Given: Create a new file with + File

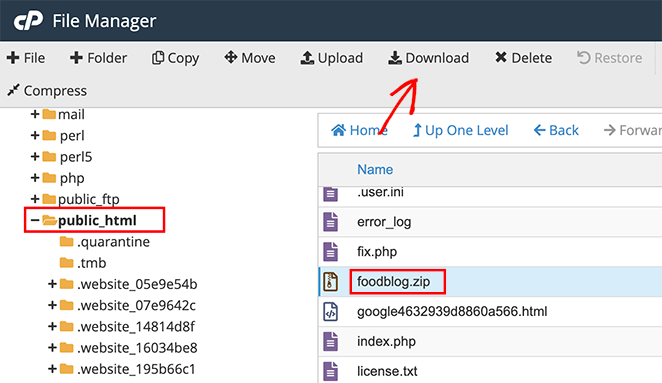Looking at the screenshot, I should click(26, 58).
